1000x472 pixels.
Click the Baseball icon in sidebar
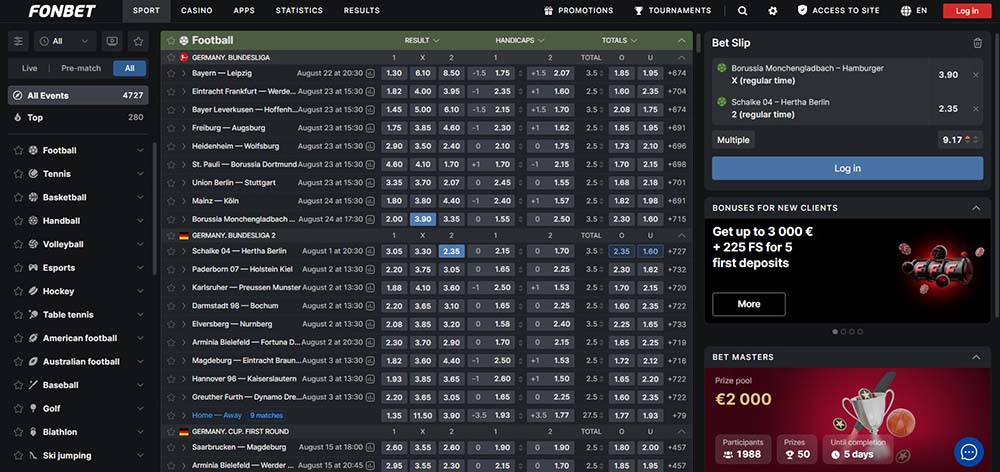click(x=33, y=385)
